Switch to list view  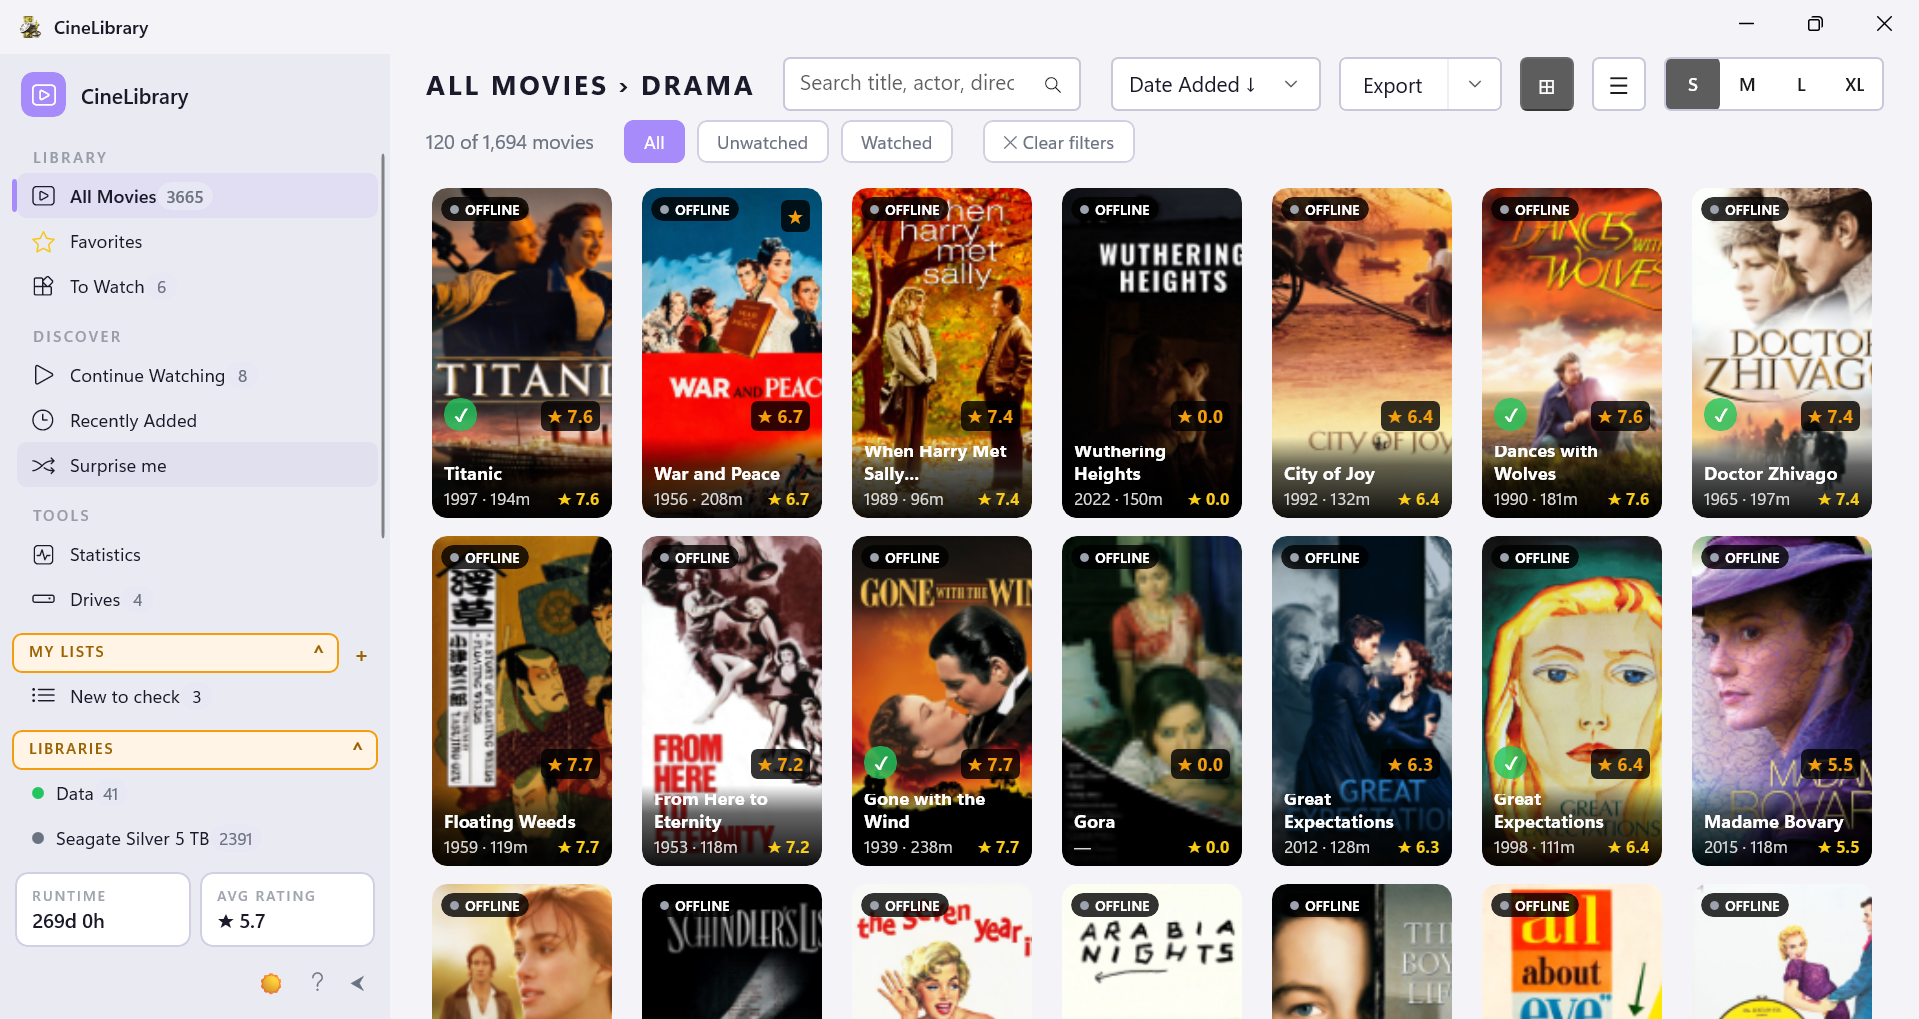tap(1618, 85)
